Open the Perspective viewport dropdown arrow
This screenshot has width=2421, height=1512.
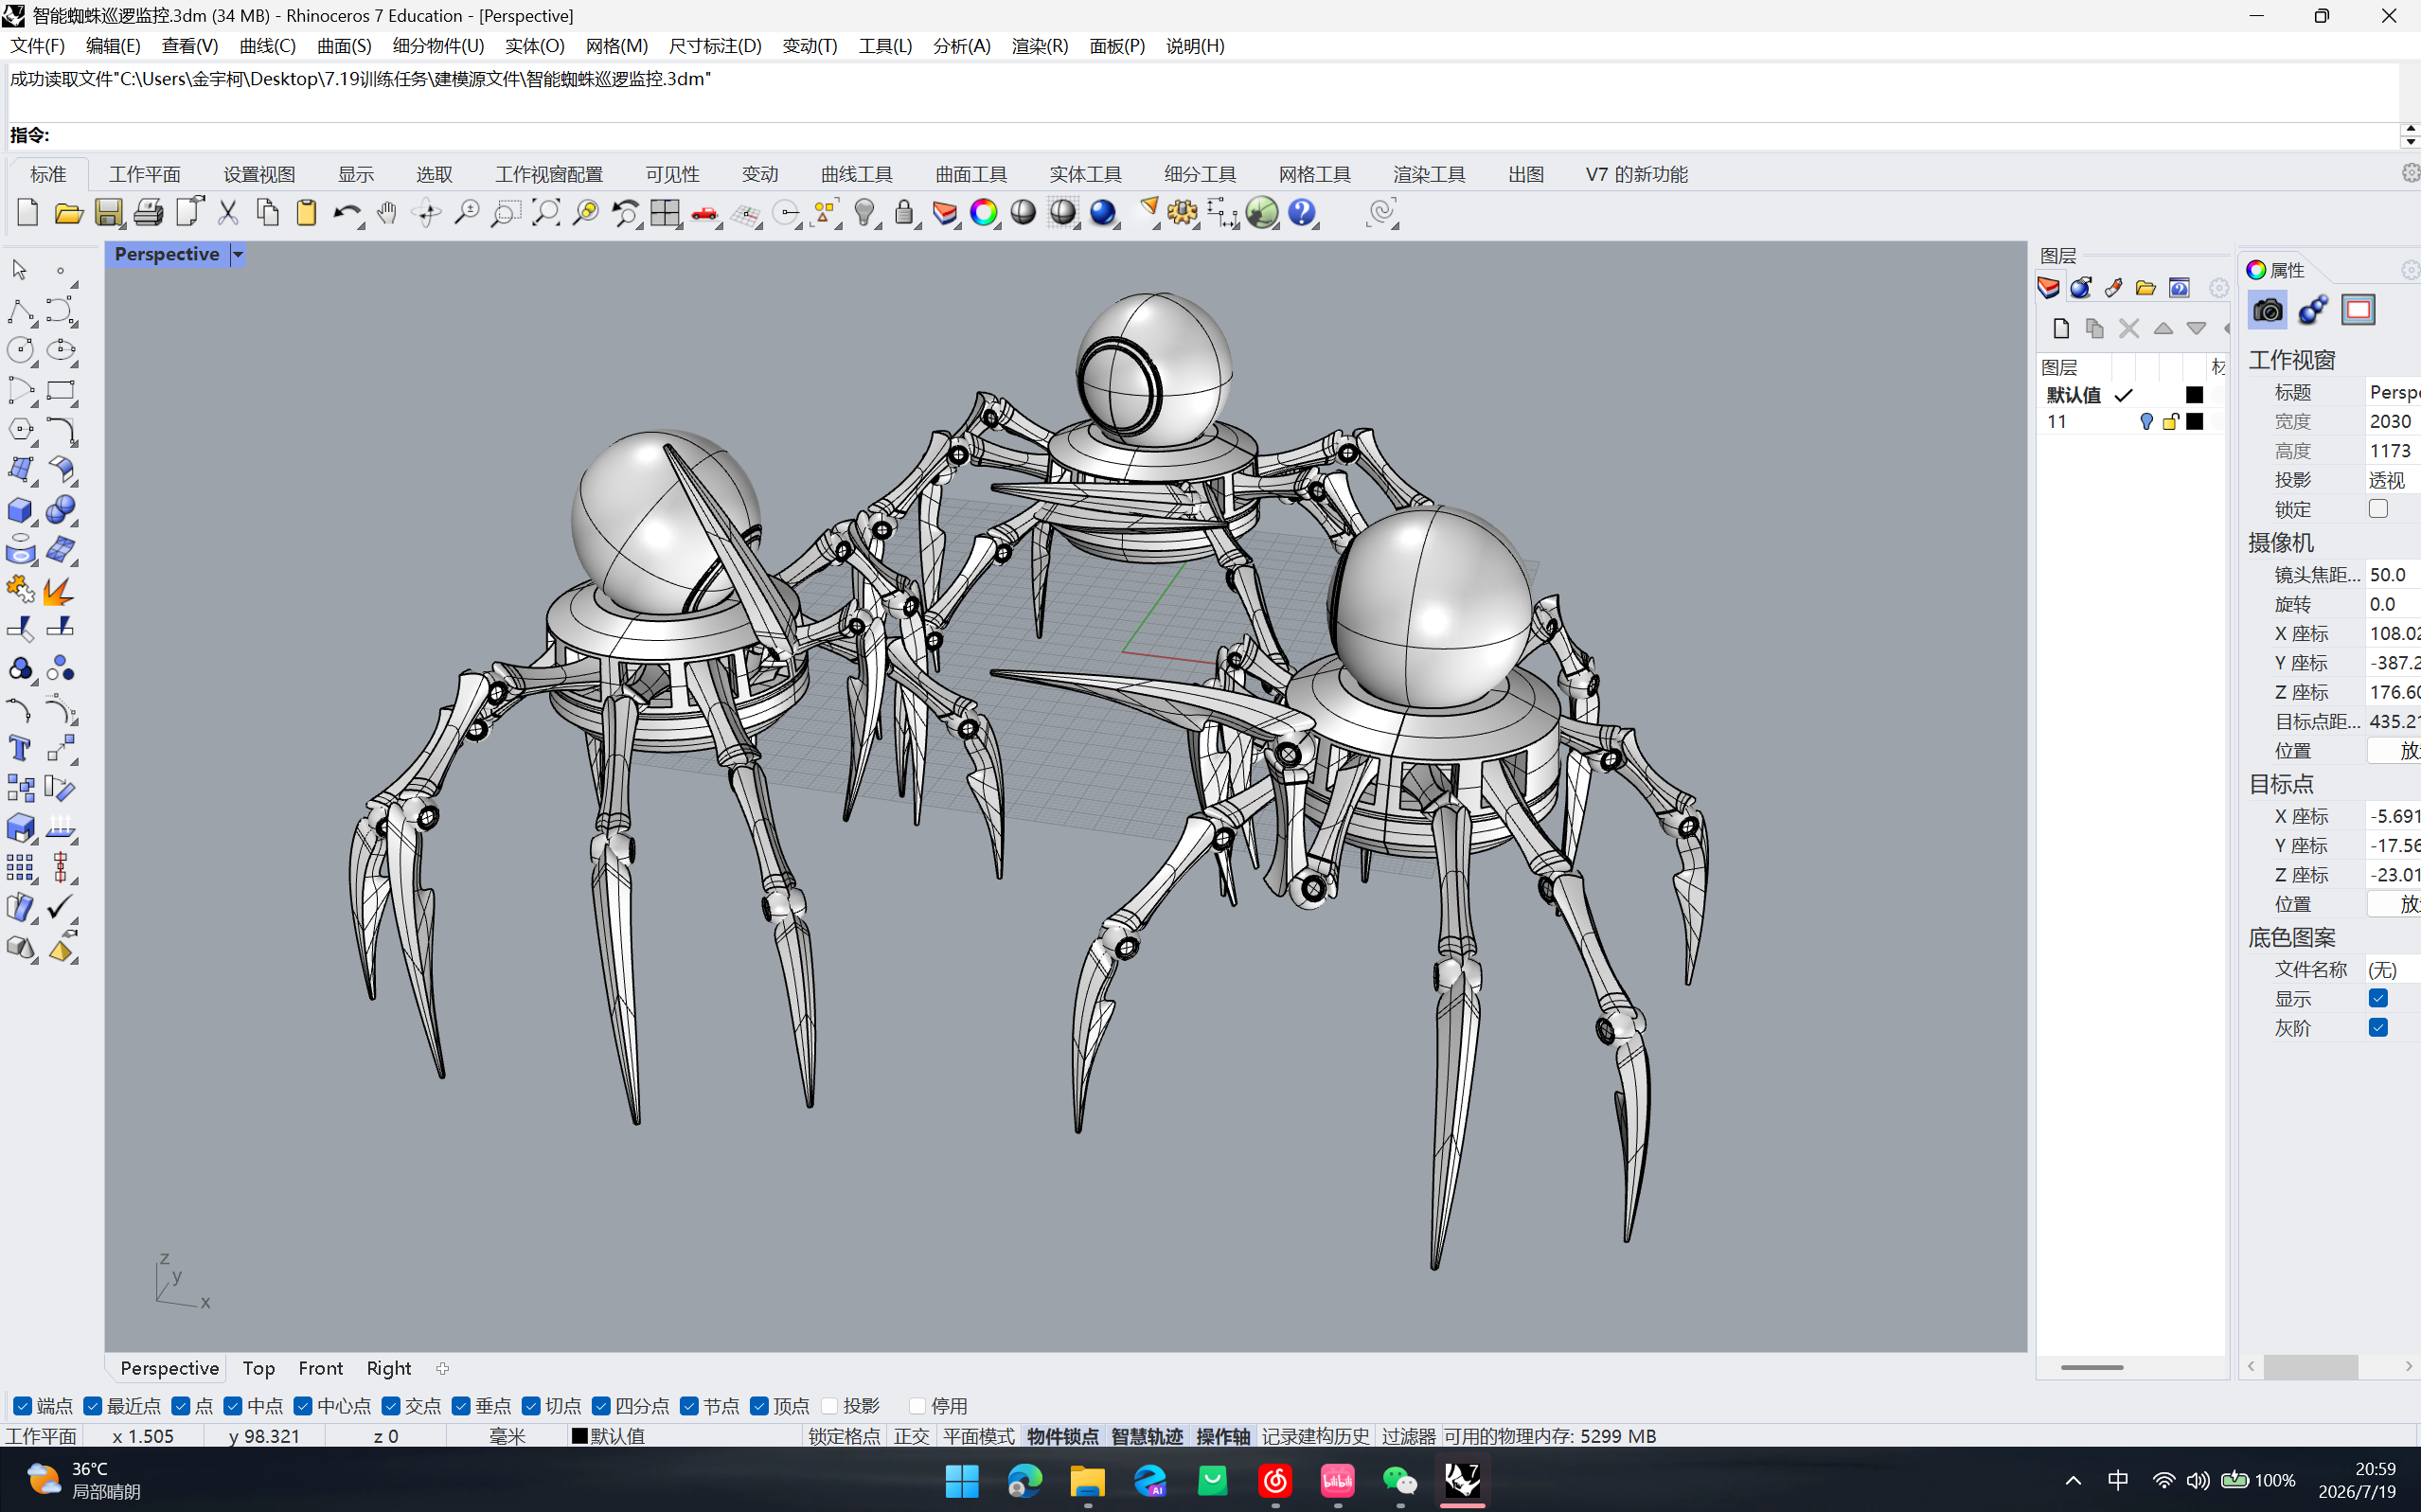tap(238, 255)
